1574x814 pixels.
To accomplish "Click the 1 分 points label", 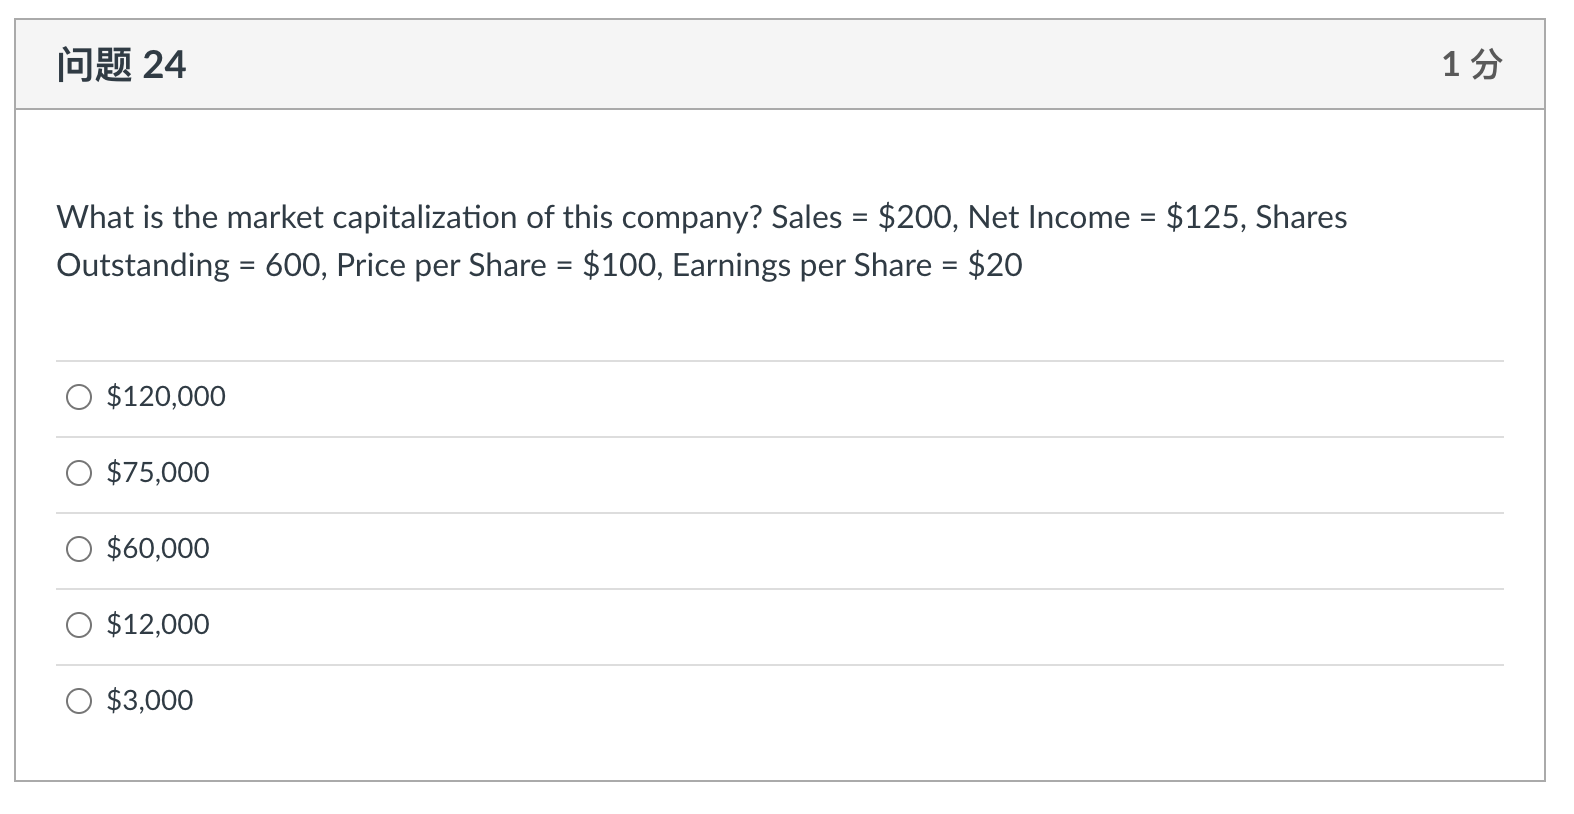I will [1471, 65].
